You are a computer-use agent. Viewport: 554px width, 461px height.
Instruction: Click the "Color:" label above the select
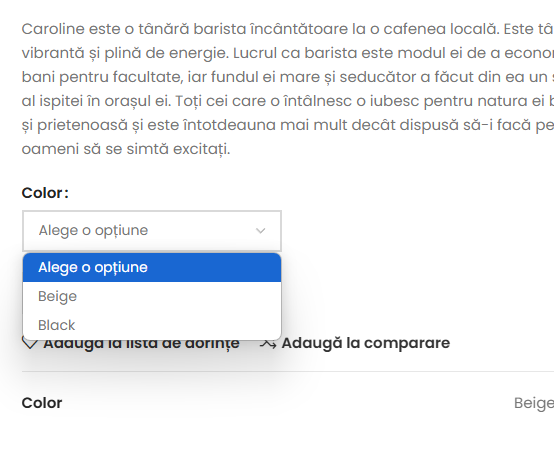tap(45, 193)
